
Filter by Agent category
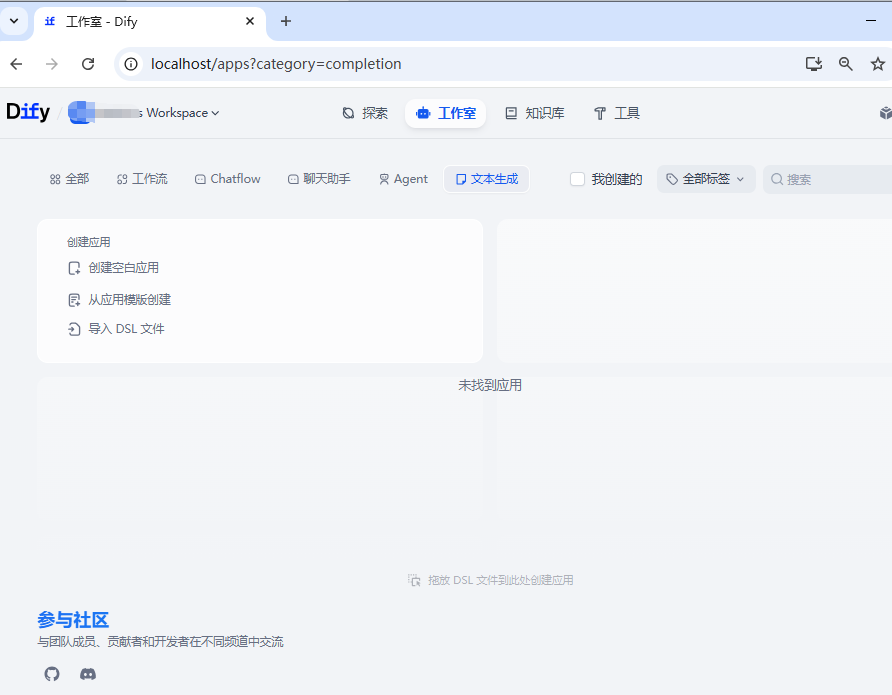point(403,179)
